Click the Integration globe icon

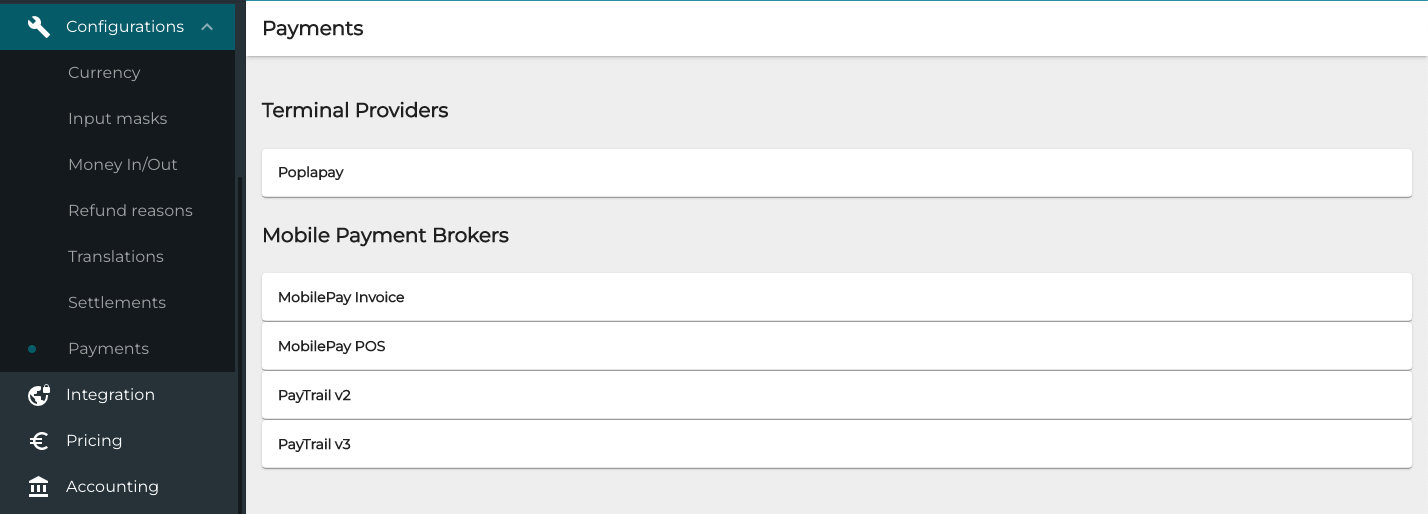(39, 395)
